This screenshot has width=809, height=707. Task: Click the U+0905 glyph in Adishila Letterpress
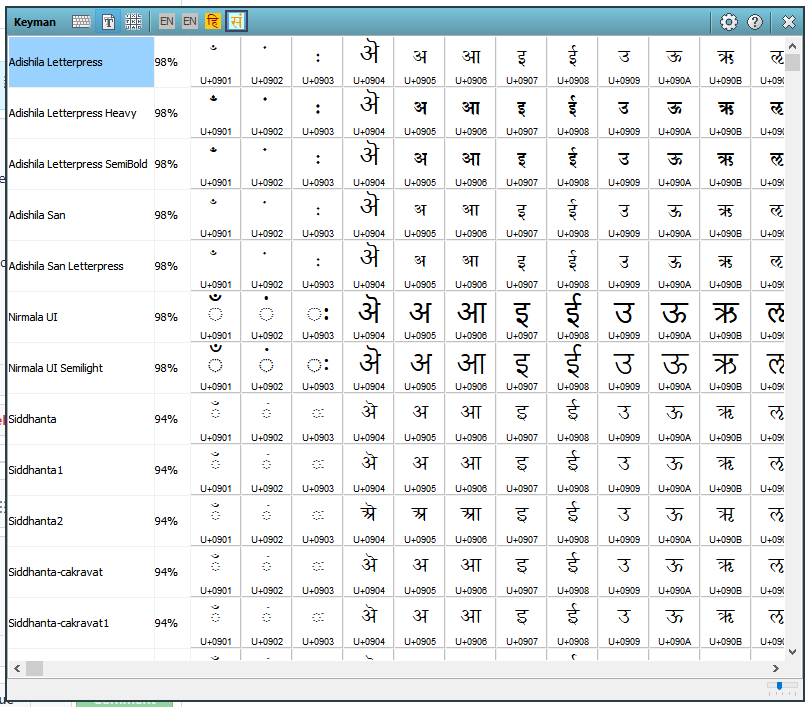click(x=420, y=56)
